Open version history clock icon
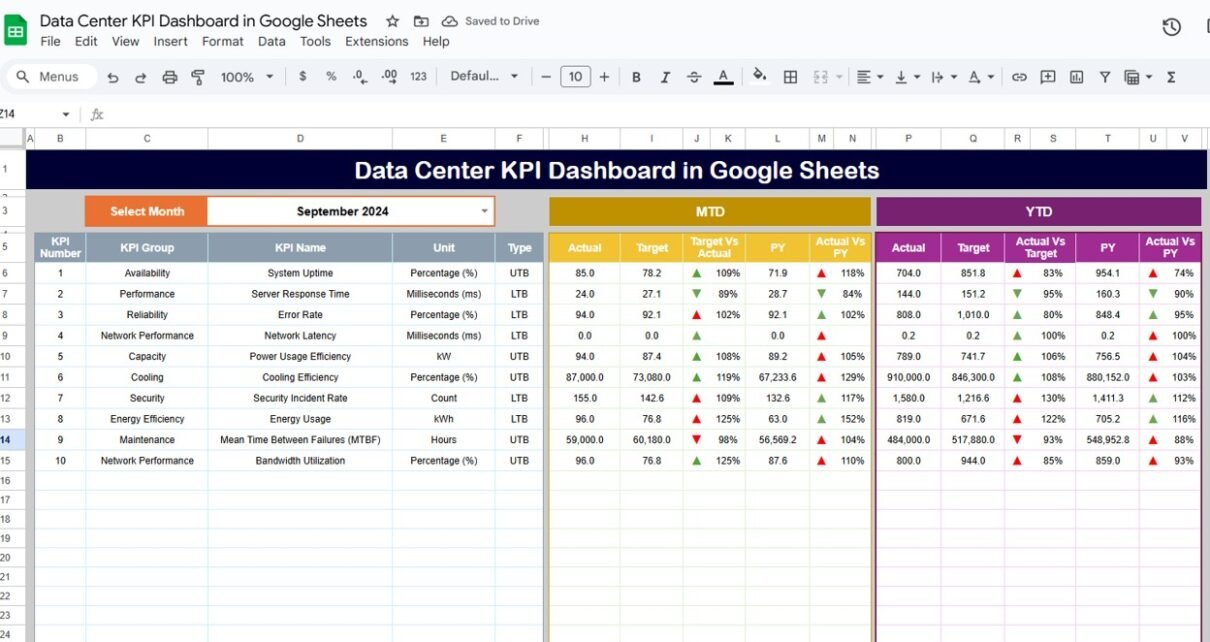The image size is (1210, 642). point(1172,27)
